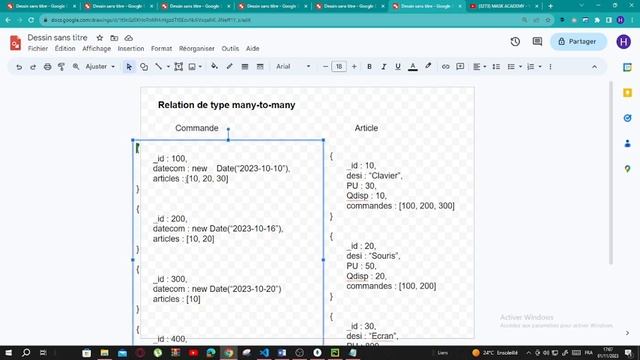The height and width of the screenshot is (360, 640).
Task: Toggle Underline formatting
Action: 398,67
